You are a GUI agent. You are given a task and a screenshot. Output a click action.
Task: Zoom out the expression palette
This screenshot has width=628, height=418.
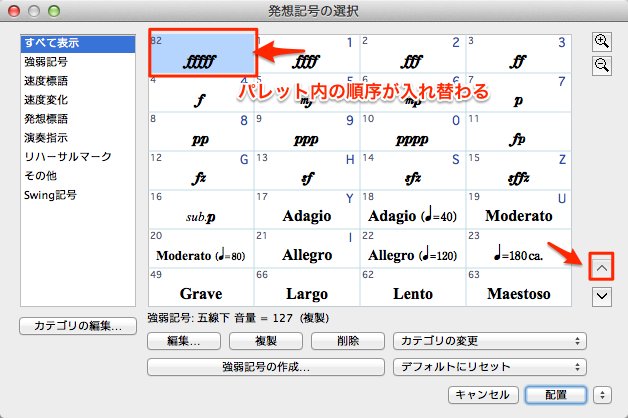[602, 66]
